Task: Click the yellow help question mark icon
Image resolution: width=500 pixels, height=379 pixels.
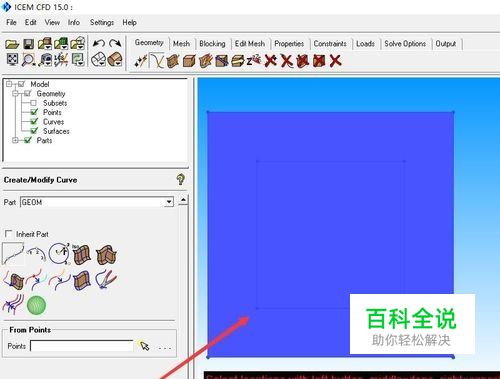Action: point(180,180)
